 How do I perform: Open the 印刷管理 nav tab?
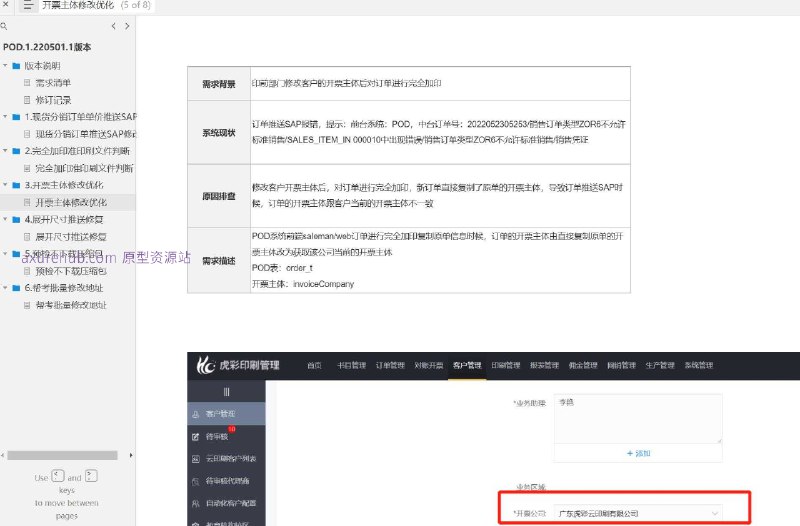click(506, 365)
